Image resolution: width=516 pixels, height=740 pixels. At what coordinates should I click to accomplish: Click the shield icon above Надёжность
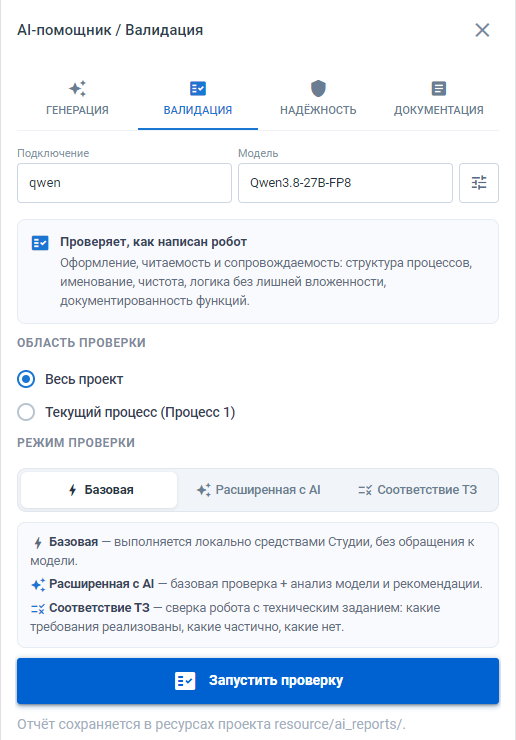[318, 88]
